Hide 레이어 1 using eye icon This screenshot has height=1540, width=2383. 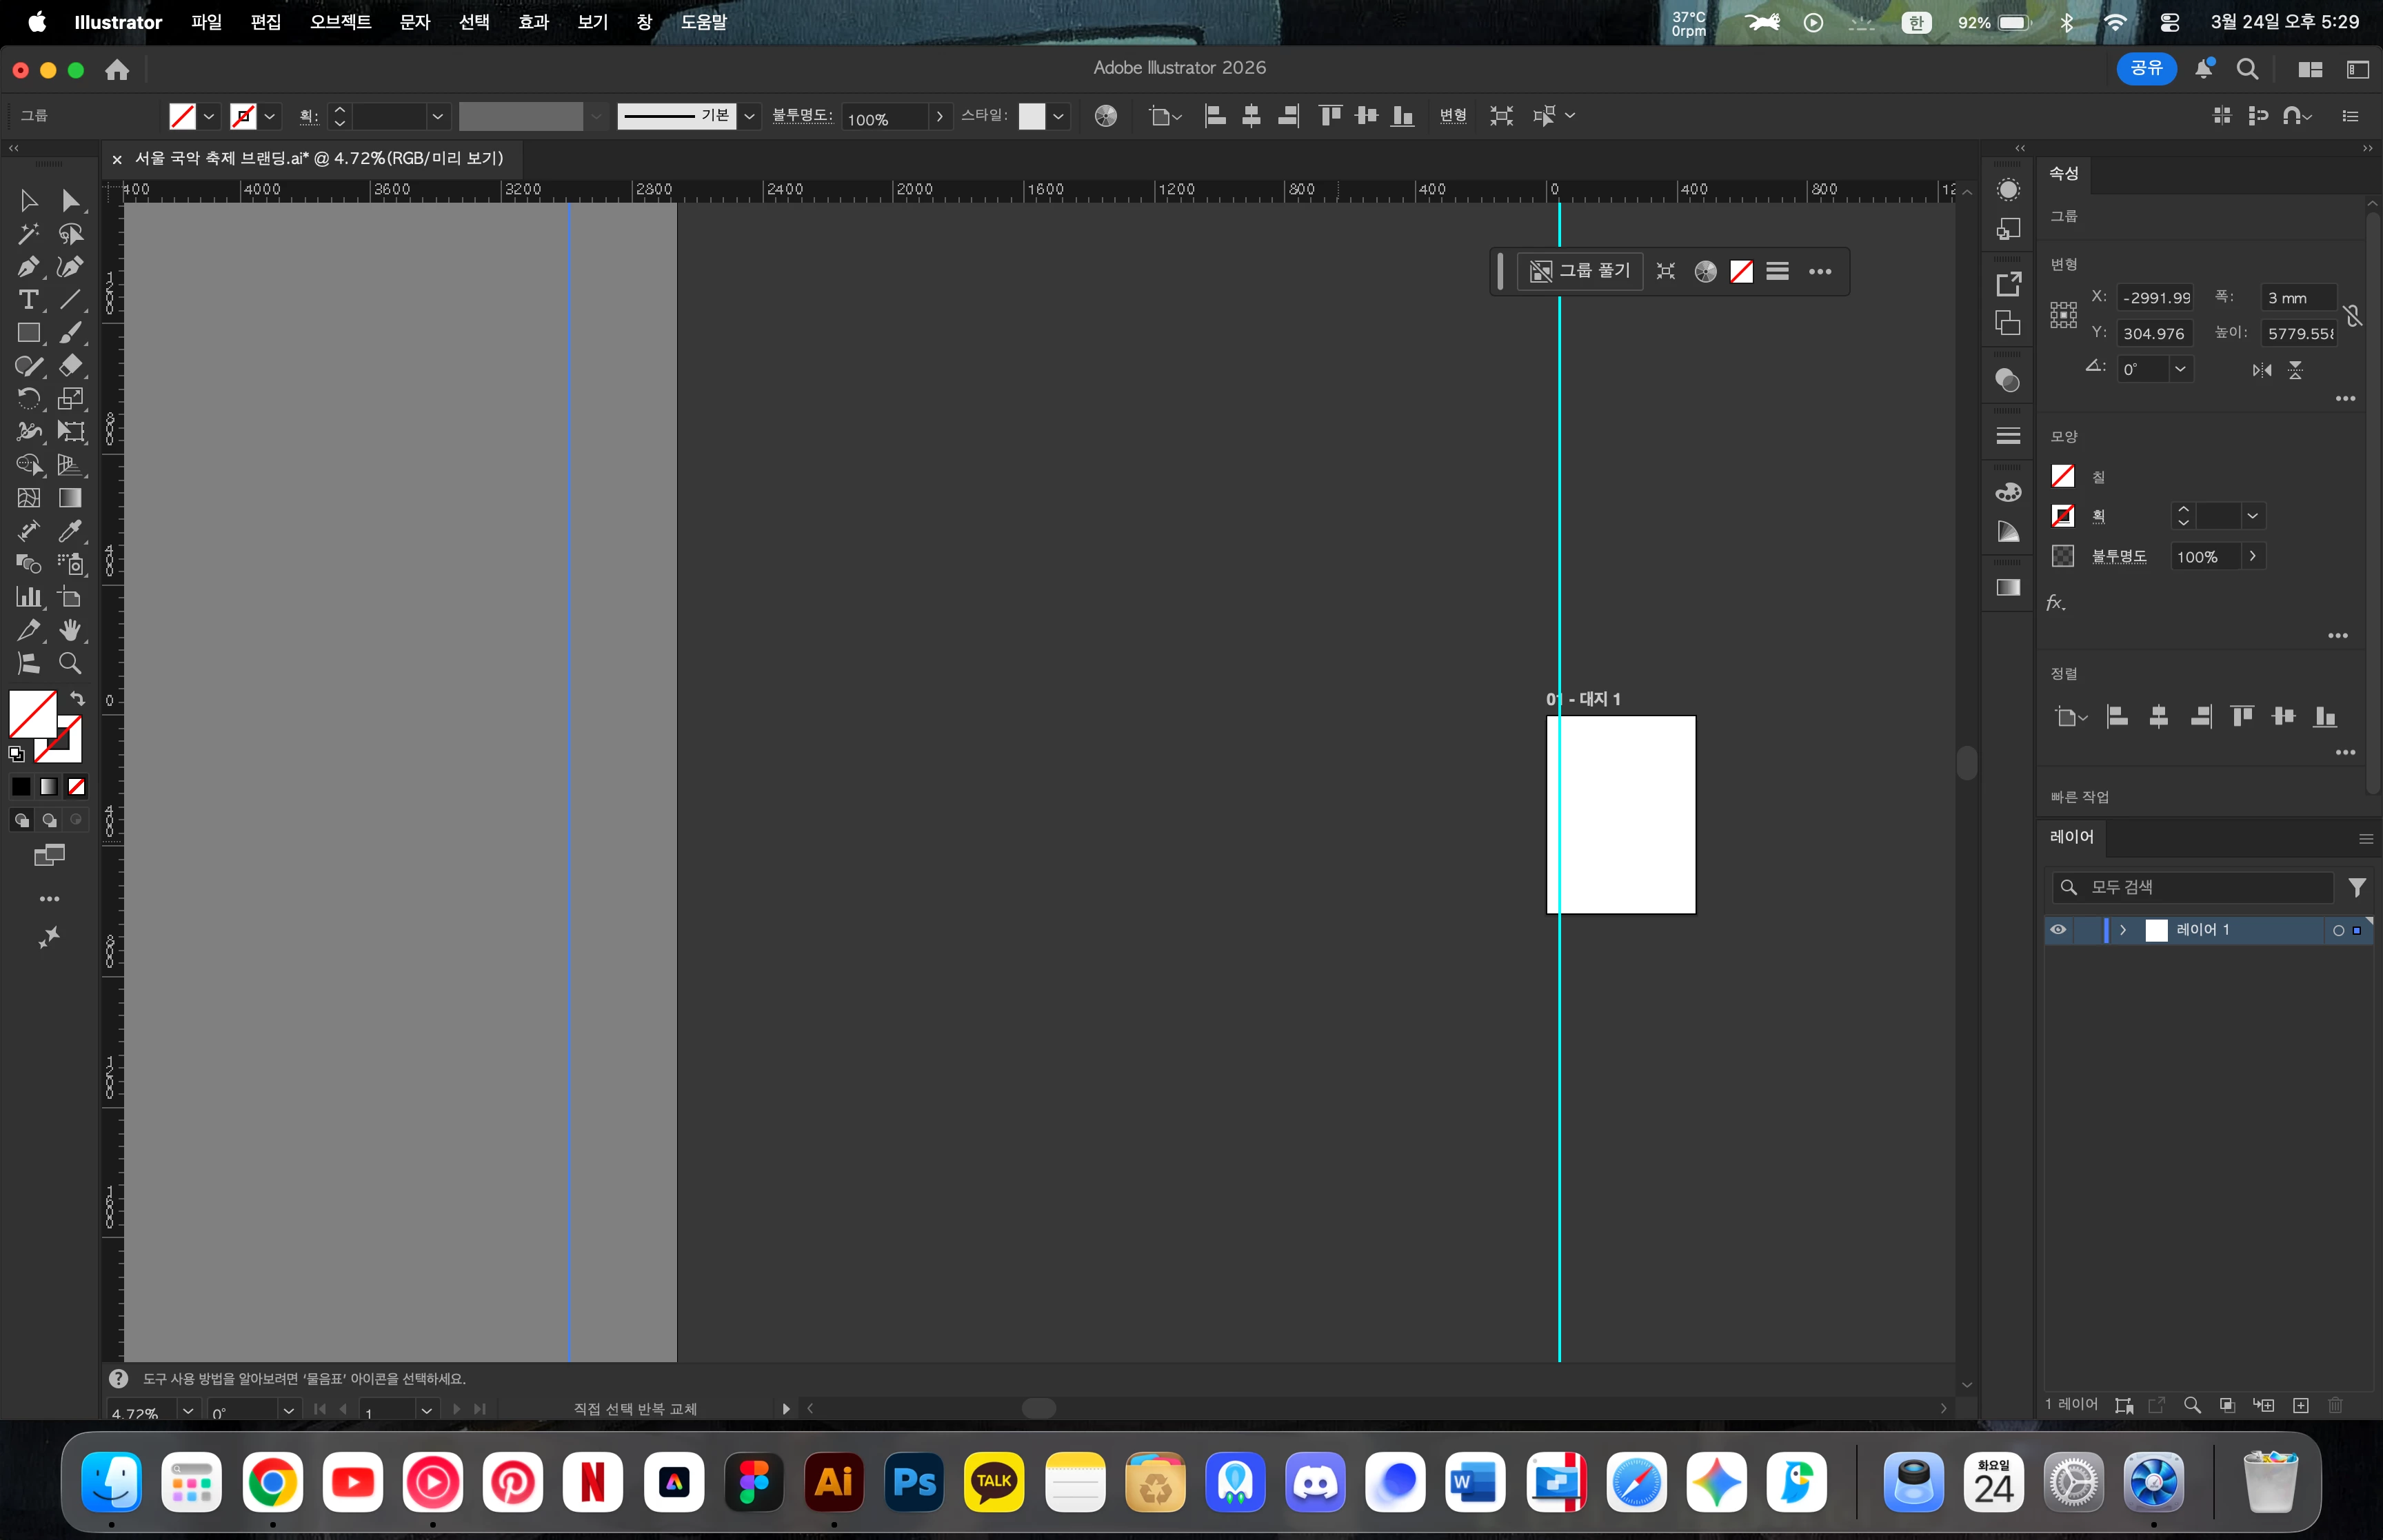click(2058, 930)
